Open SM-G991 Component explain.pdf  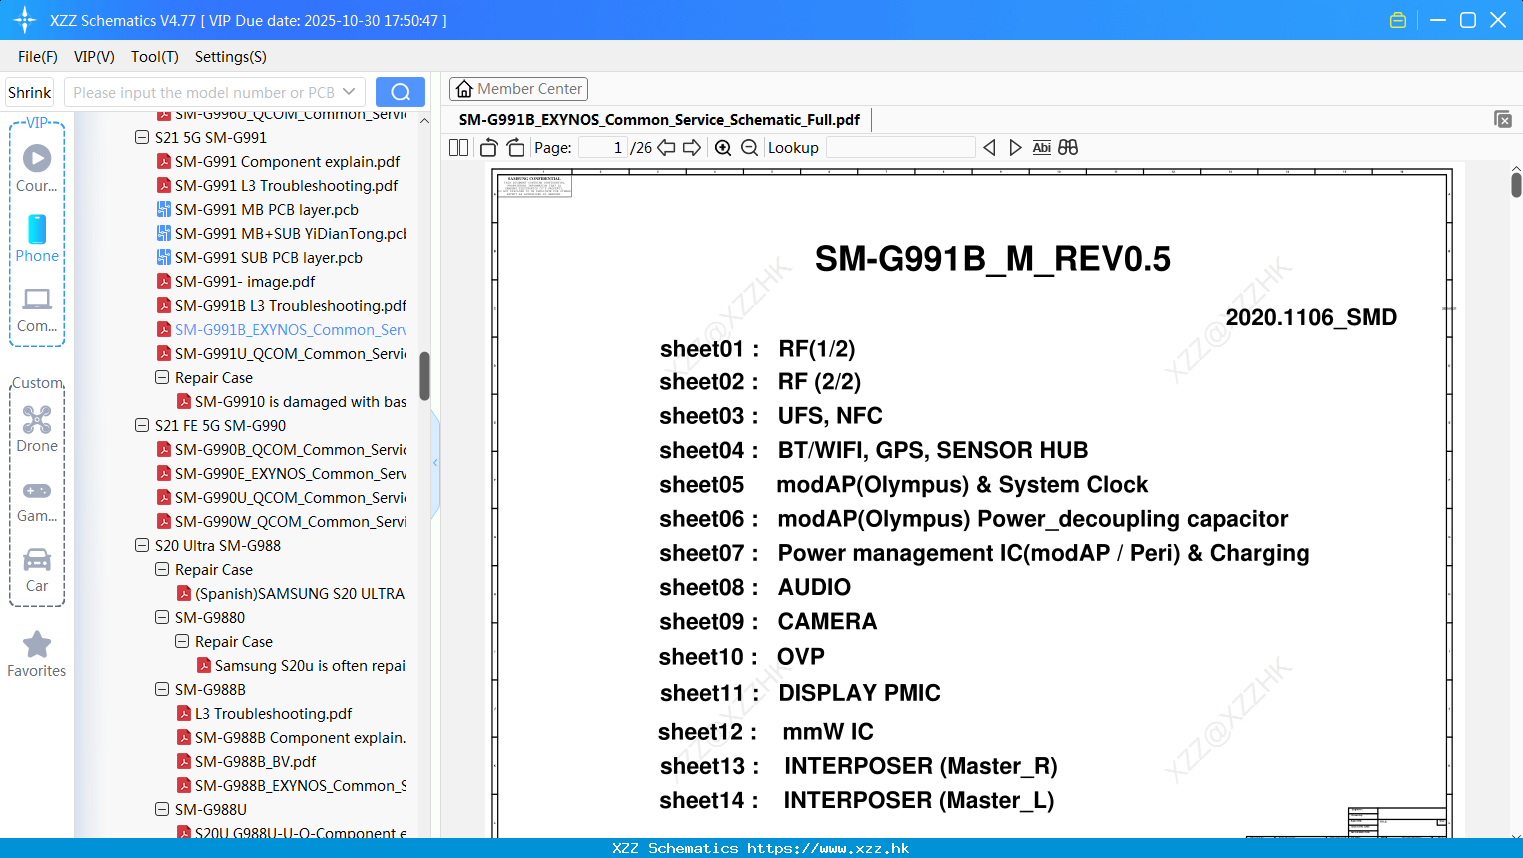278,161
